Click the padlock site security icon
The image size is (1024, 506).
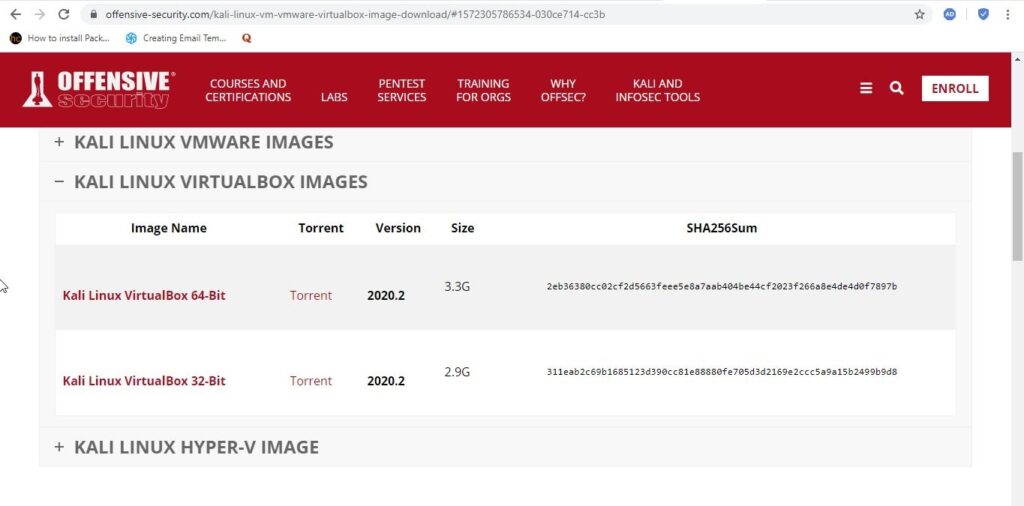tap(94, 14)
